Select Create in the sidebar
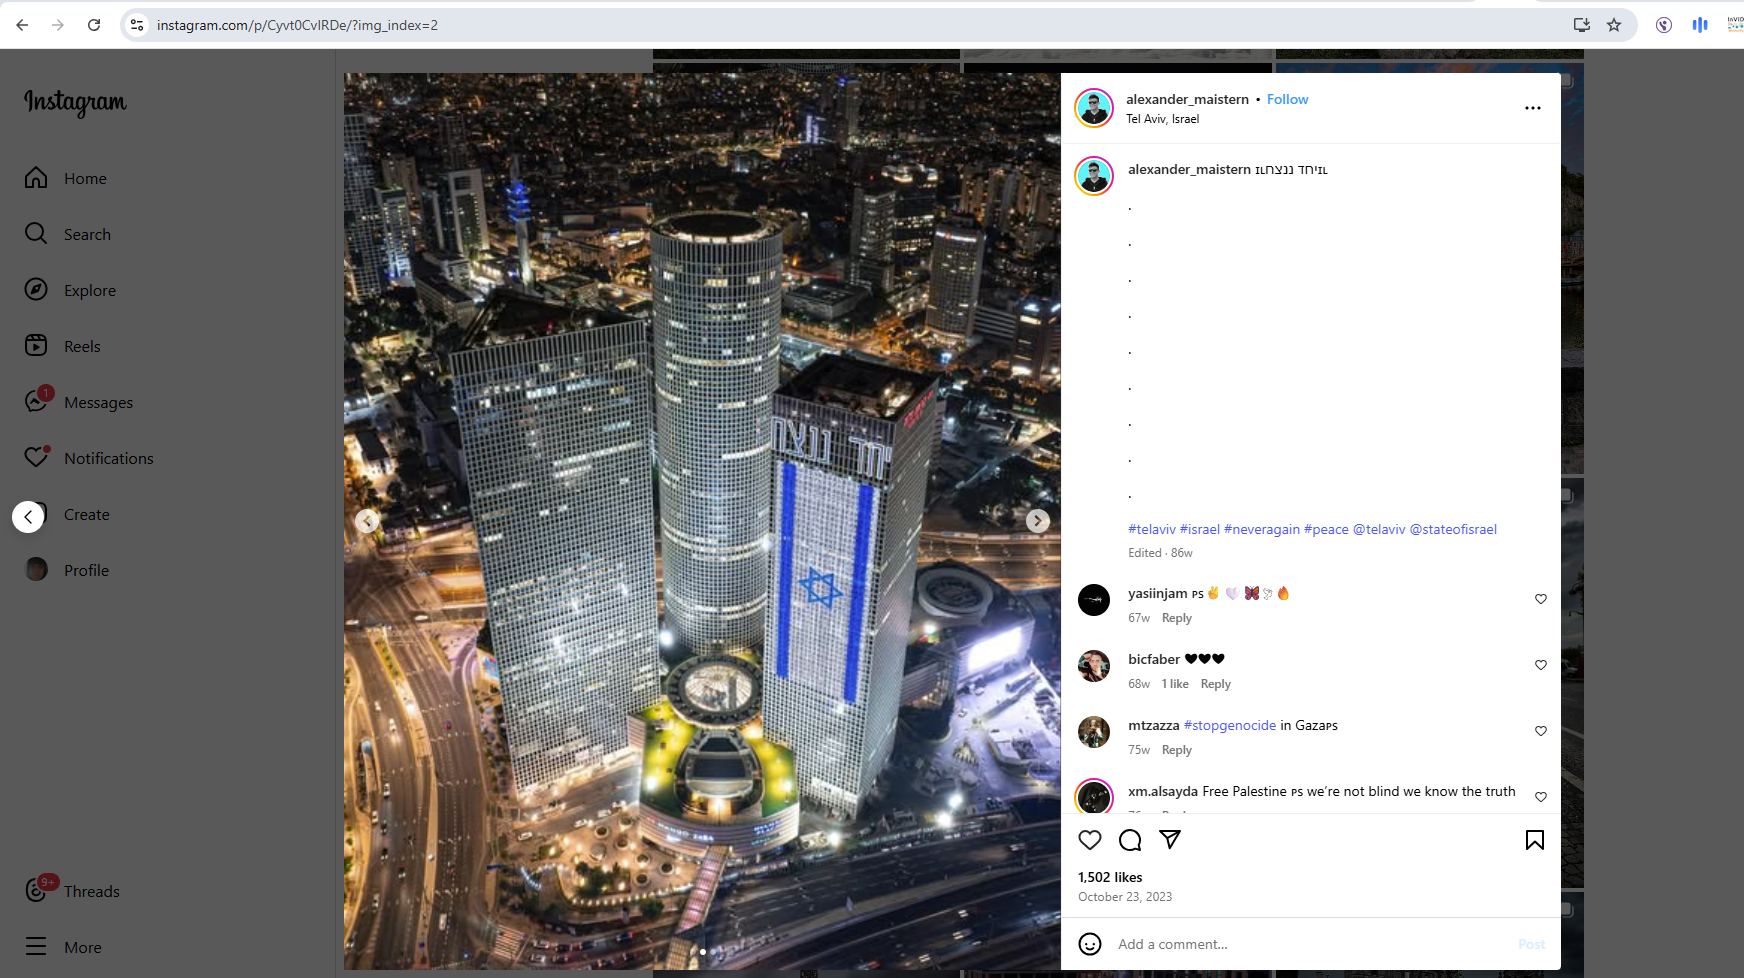Image resolution: width=1744 pixels, height=978 pixels. (87, 514)
